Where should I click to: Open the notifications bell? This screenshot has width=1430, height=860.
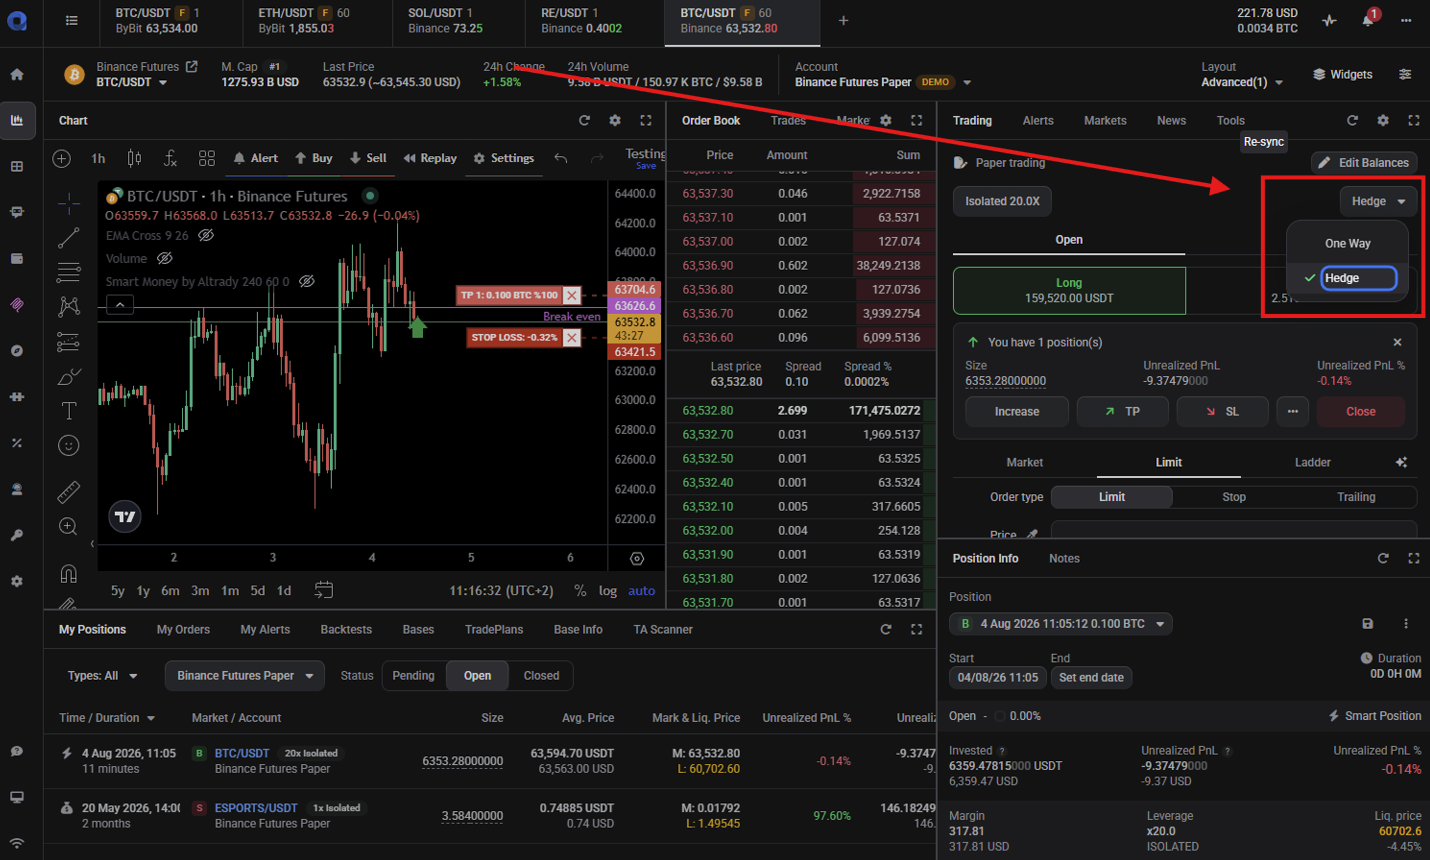coord(1368,20)
